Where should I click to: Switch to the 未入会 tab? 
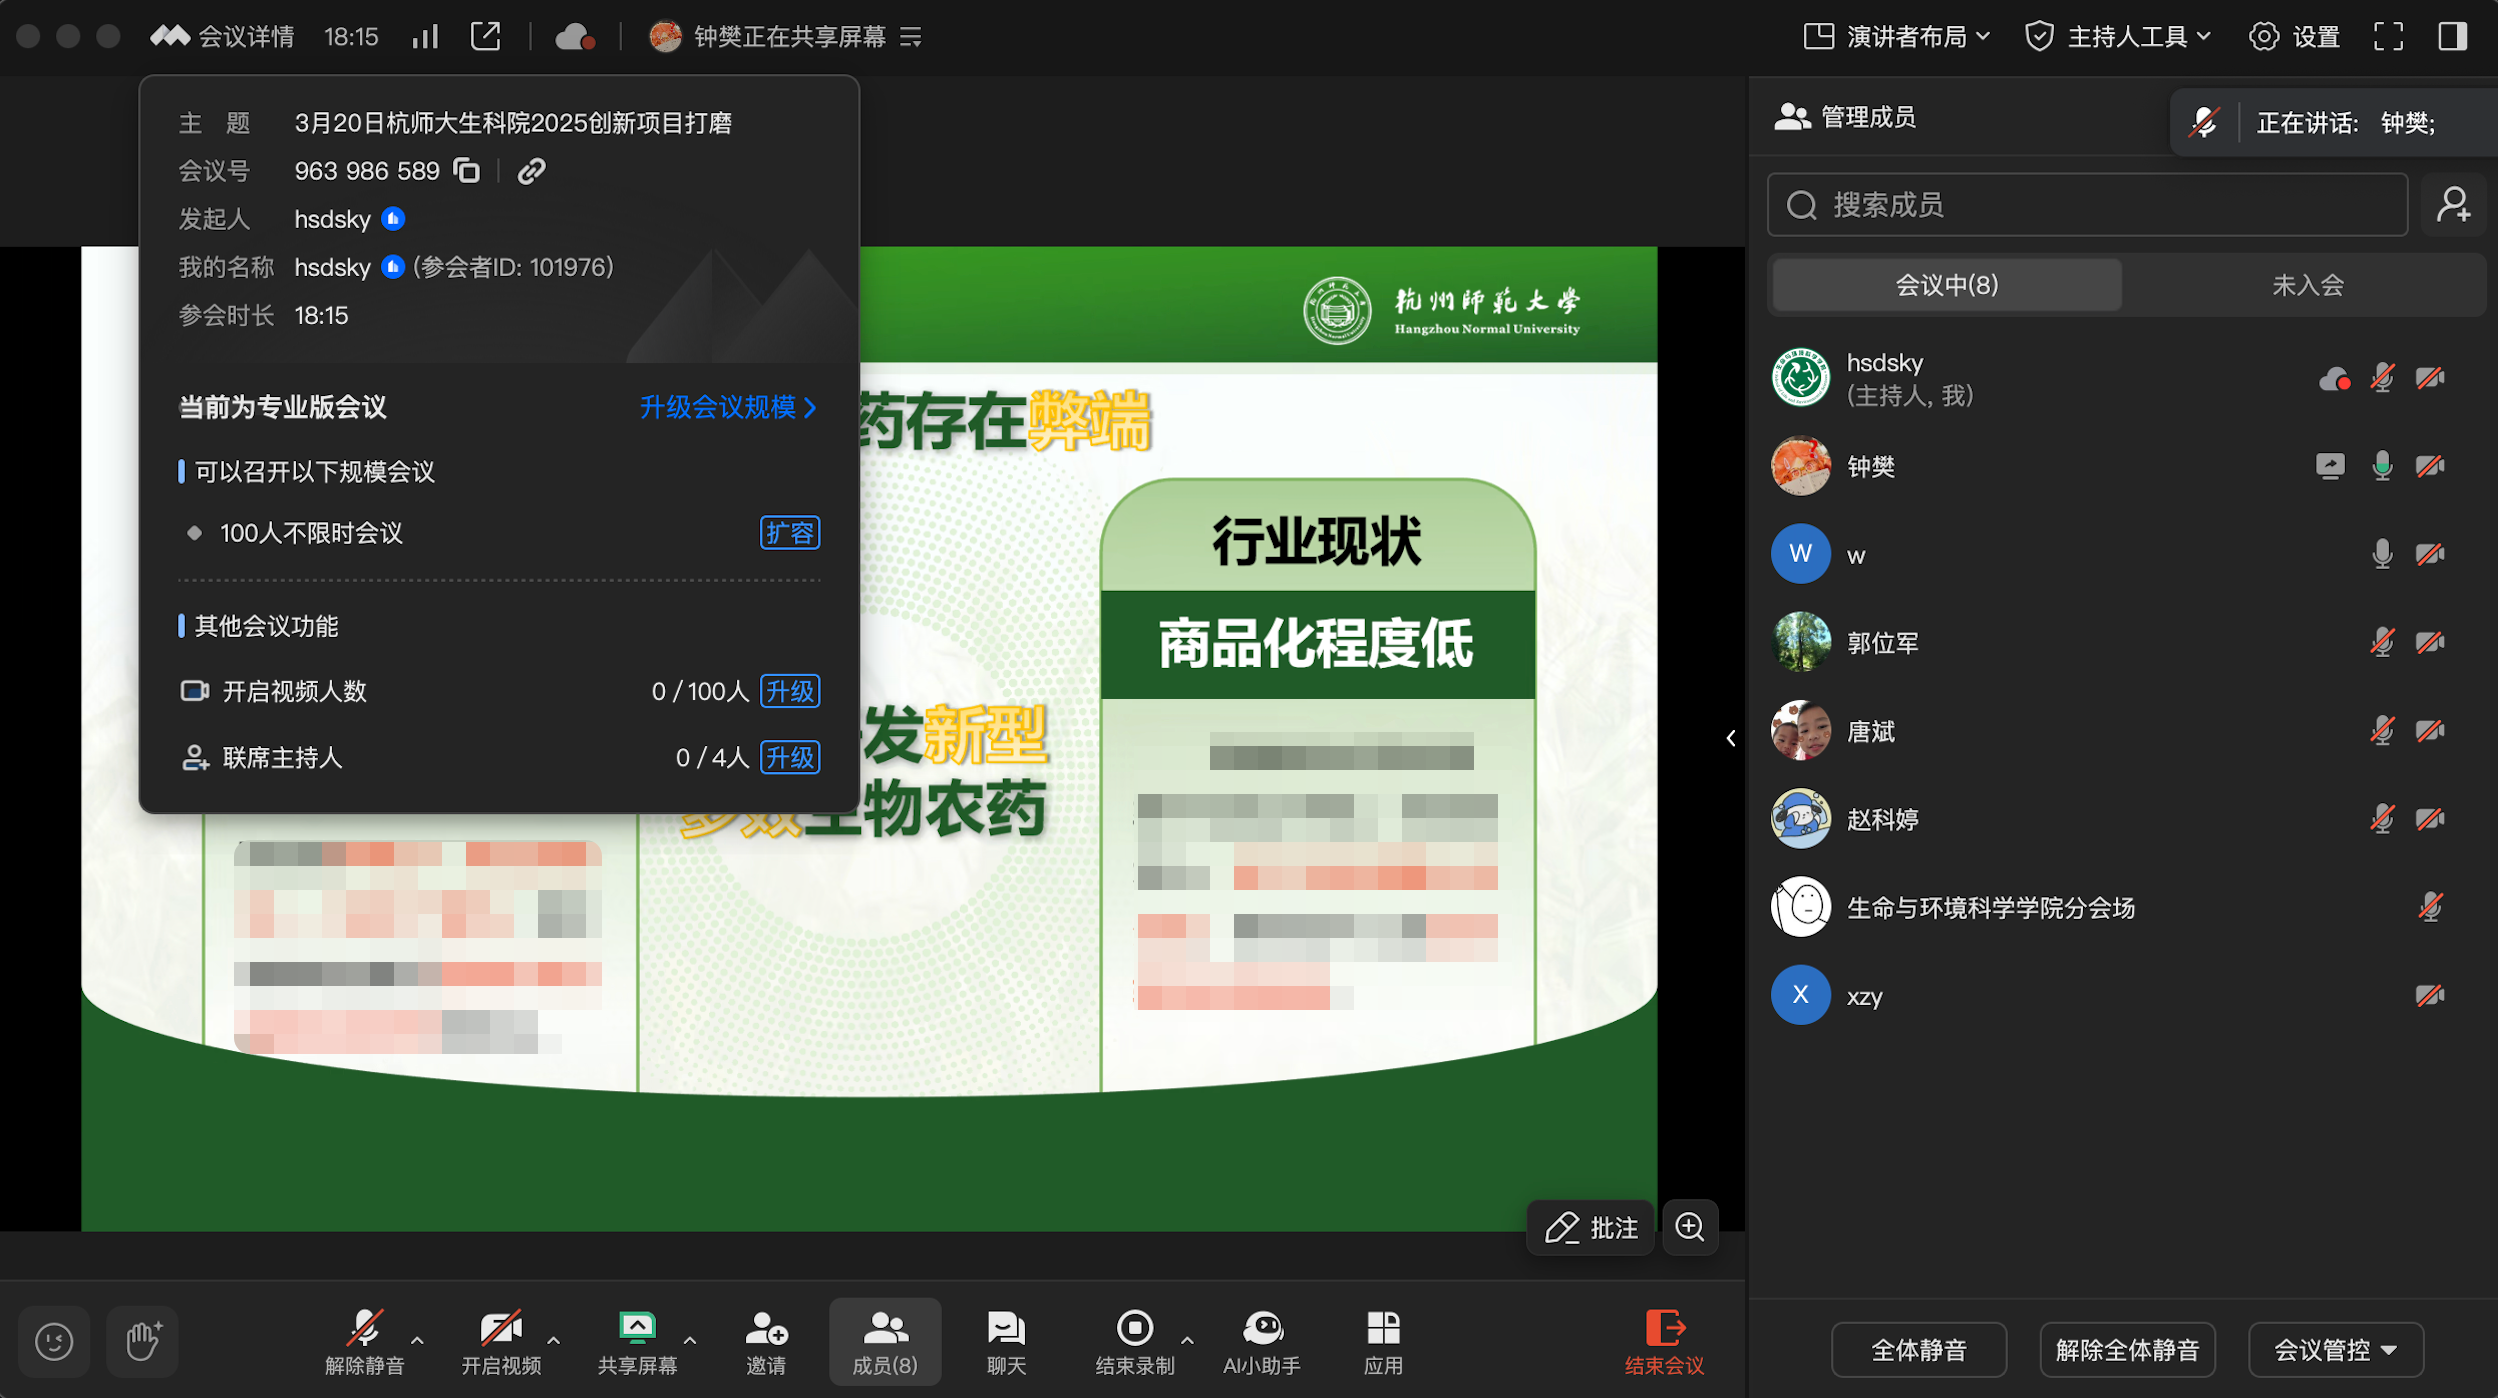coord(2307,285)
